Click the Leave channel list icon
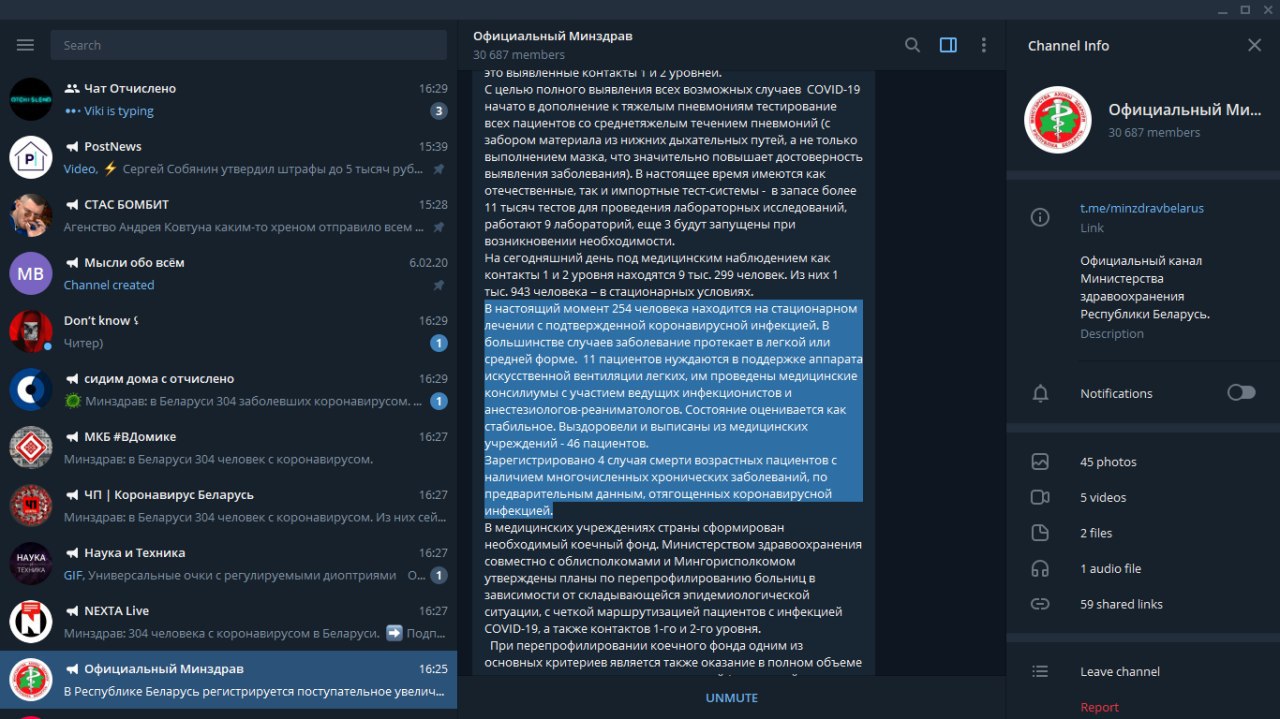 coord(1040,672)
